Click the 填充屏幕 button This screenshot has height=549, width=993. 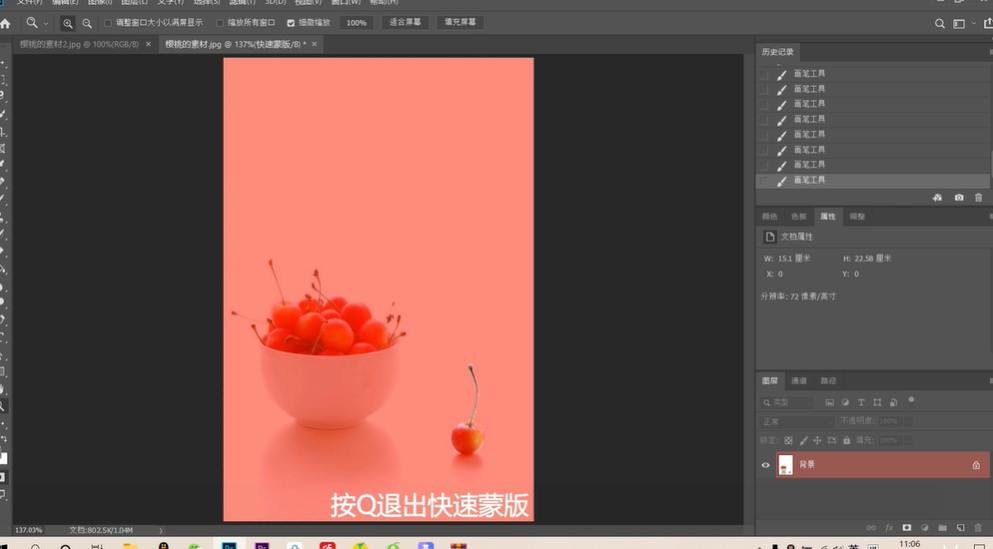pos(460,22)
